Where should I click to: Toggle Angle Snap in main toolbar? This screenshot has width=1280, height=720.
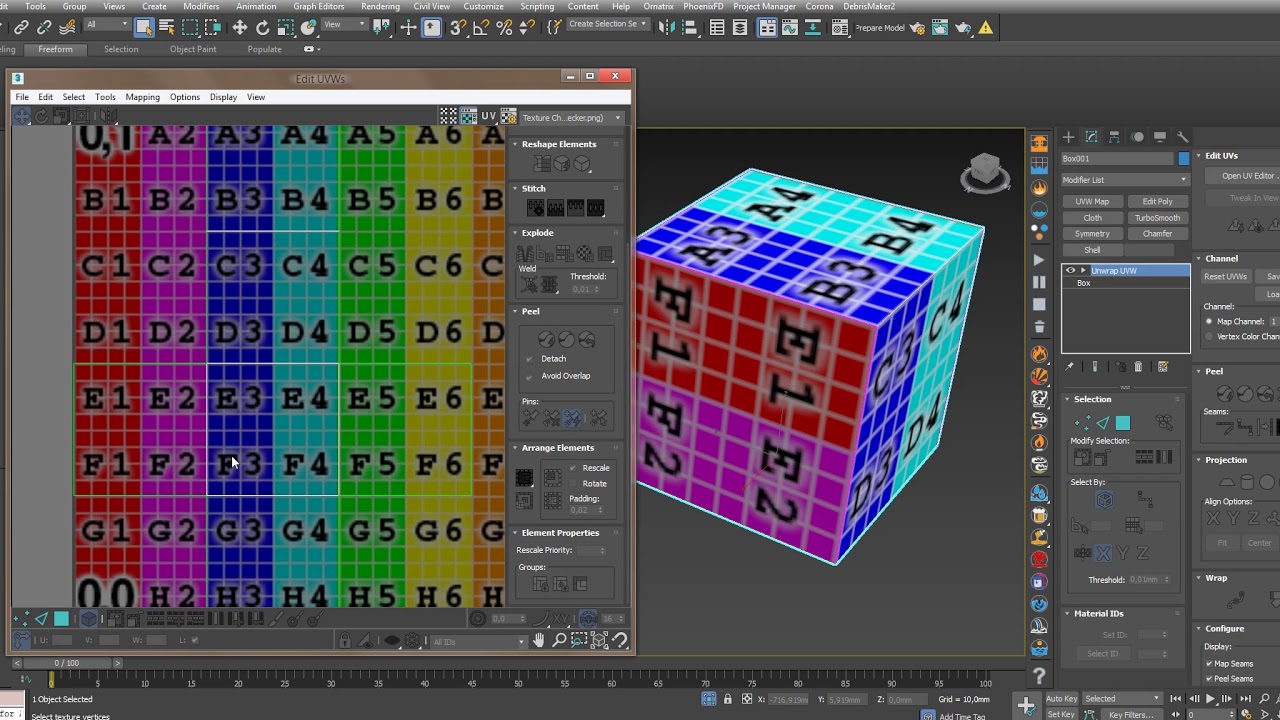[x=481, y=28]
